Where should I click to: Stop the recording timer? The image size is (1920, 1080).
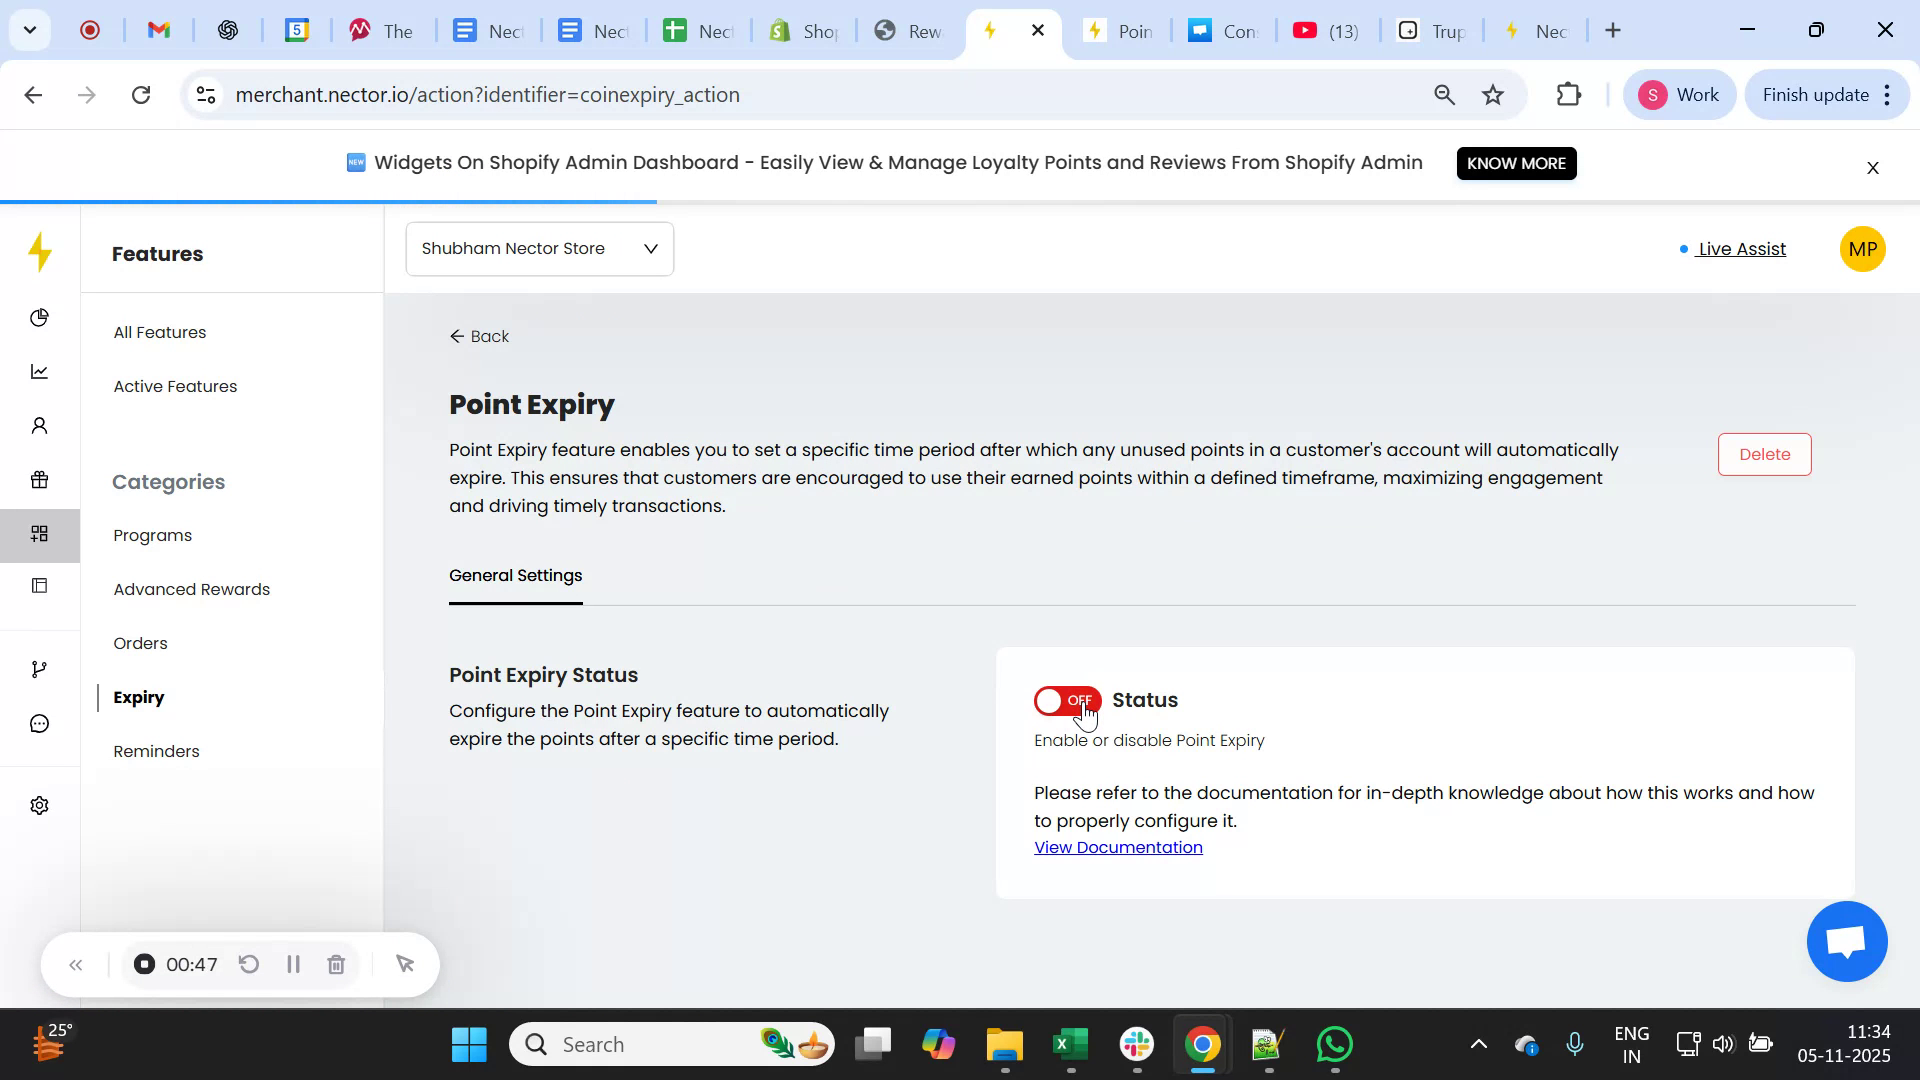144,964
